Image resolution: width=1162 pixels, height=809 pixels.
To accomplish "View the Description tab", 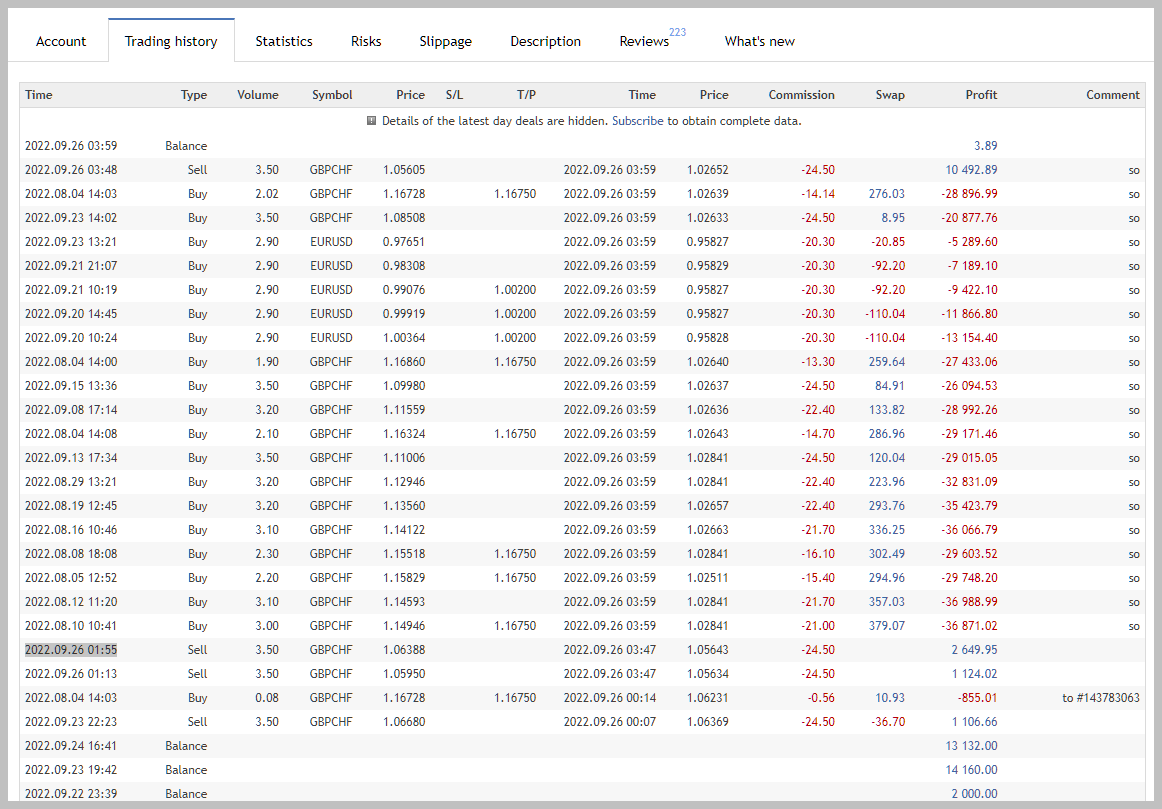I will point(545,41).
